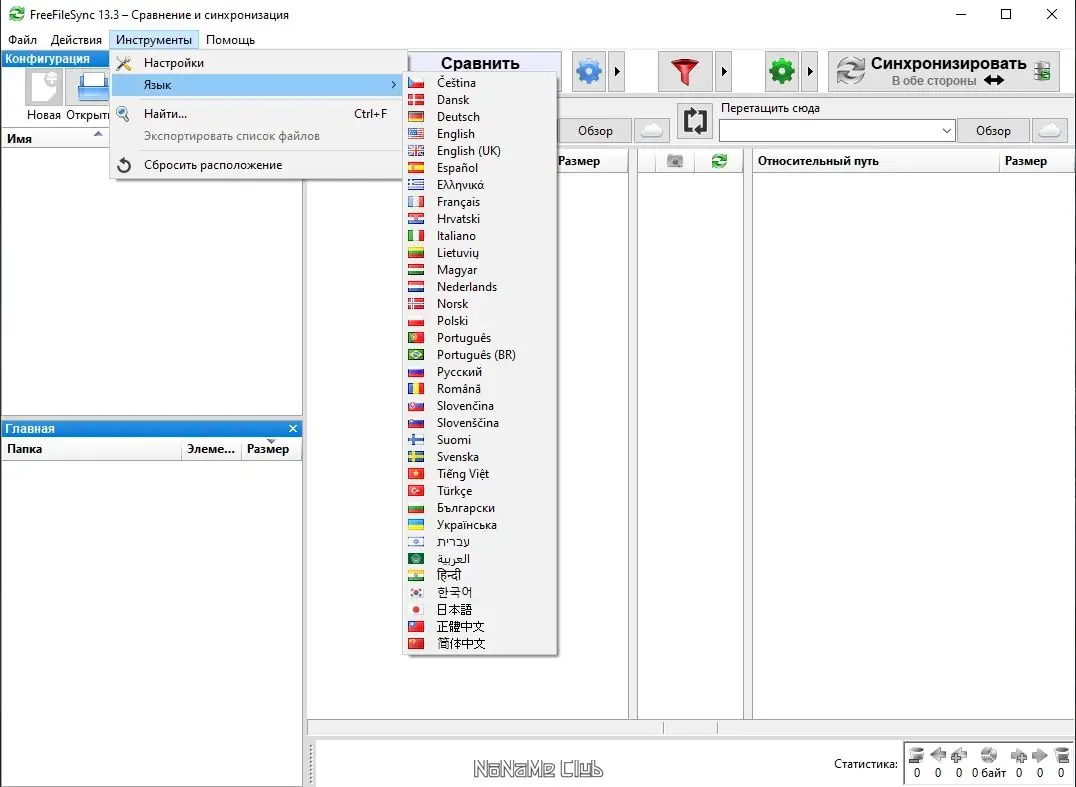Click the magnifier icon next to Найти

(123, 114)
